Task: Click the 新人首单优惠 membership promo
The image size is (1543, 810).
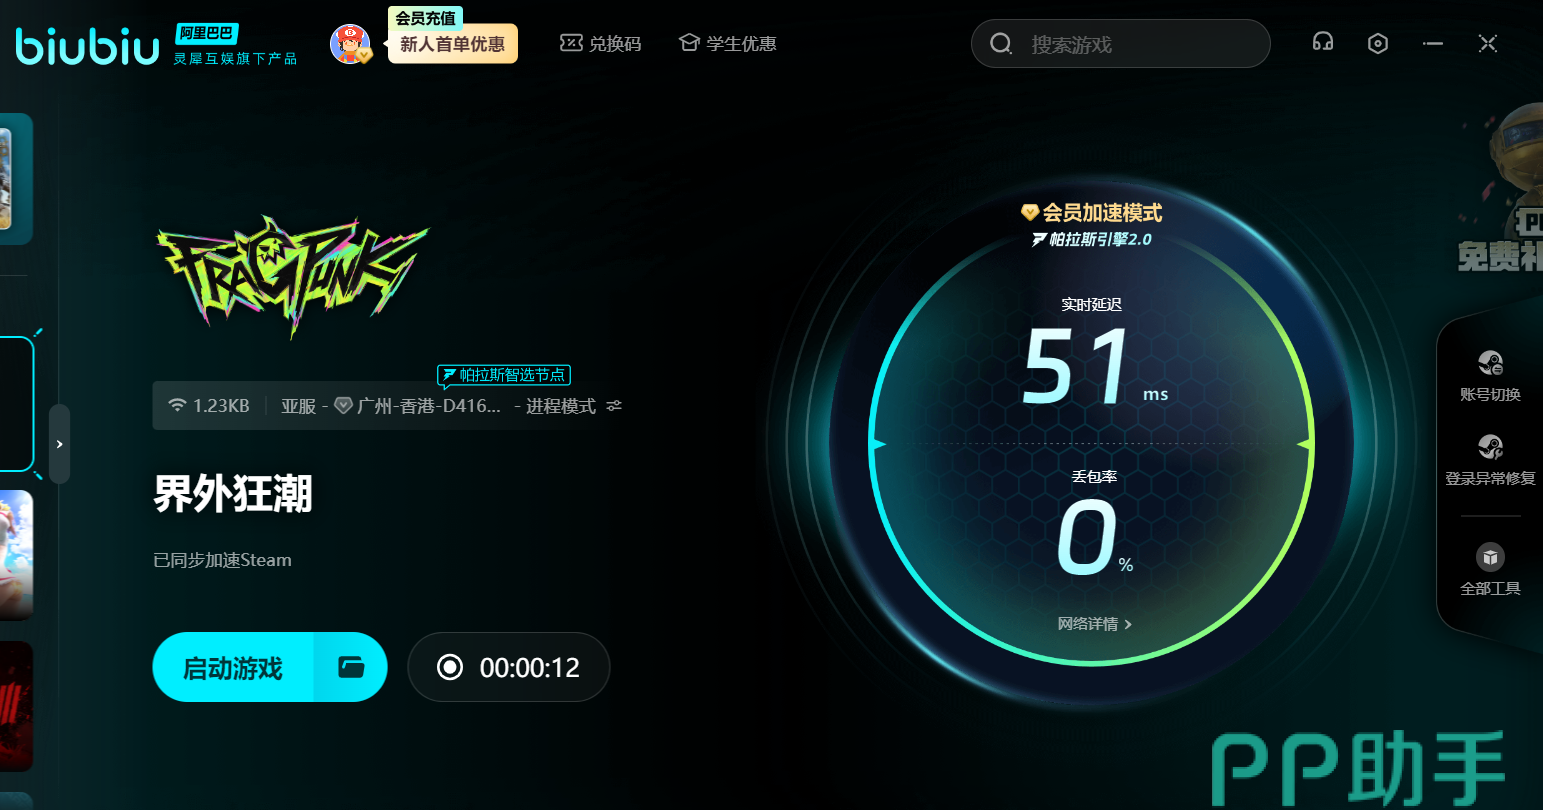Action: [x=452, y=44]
